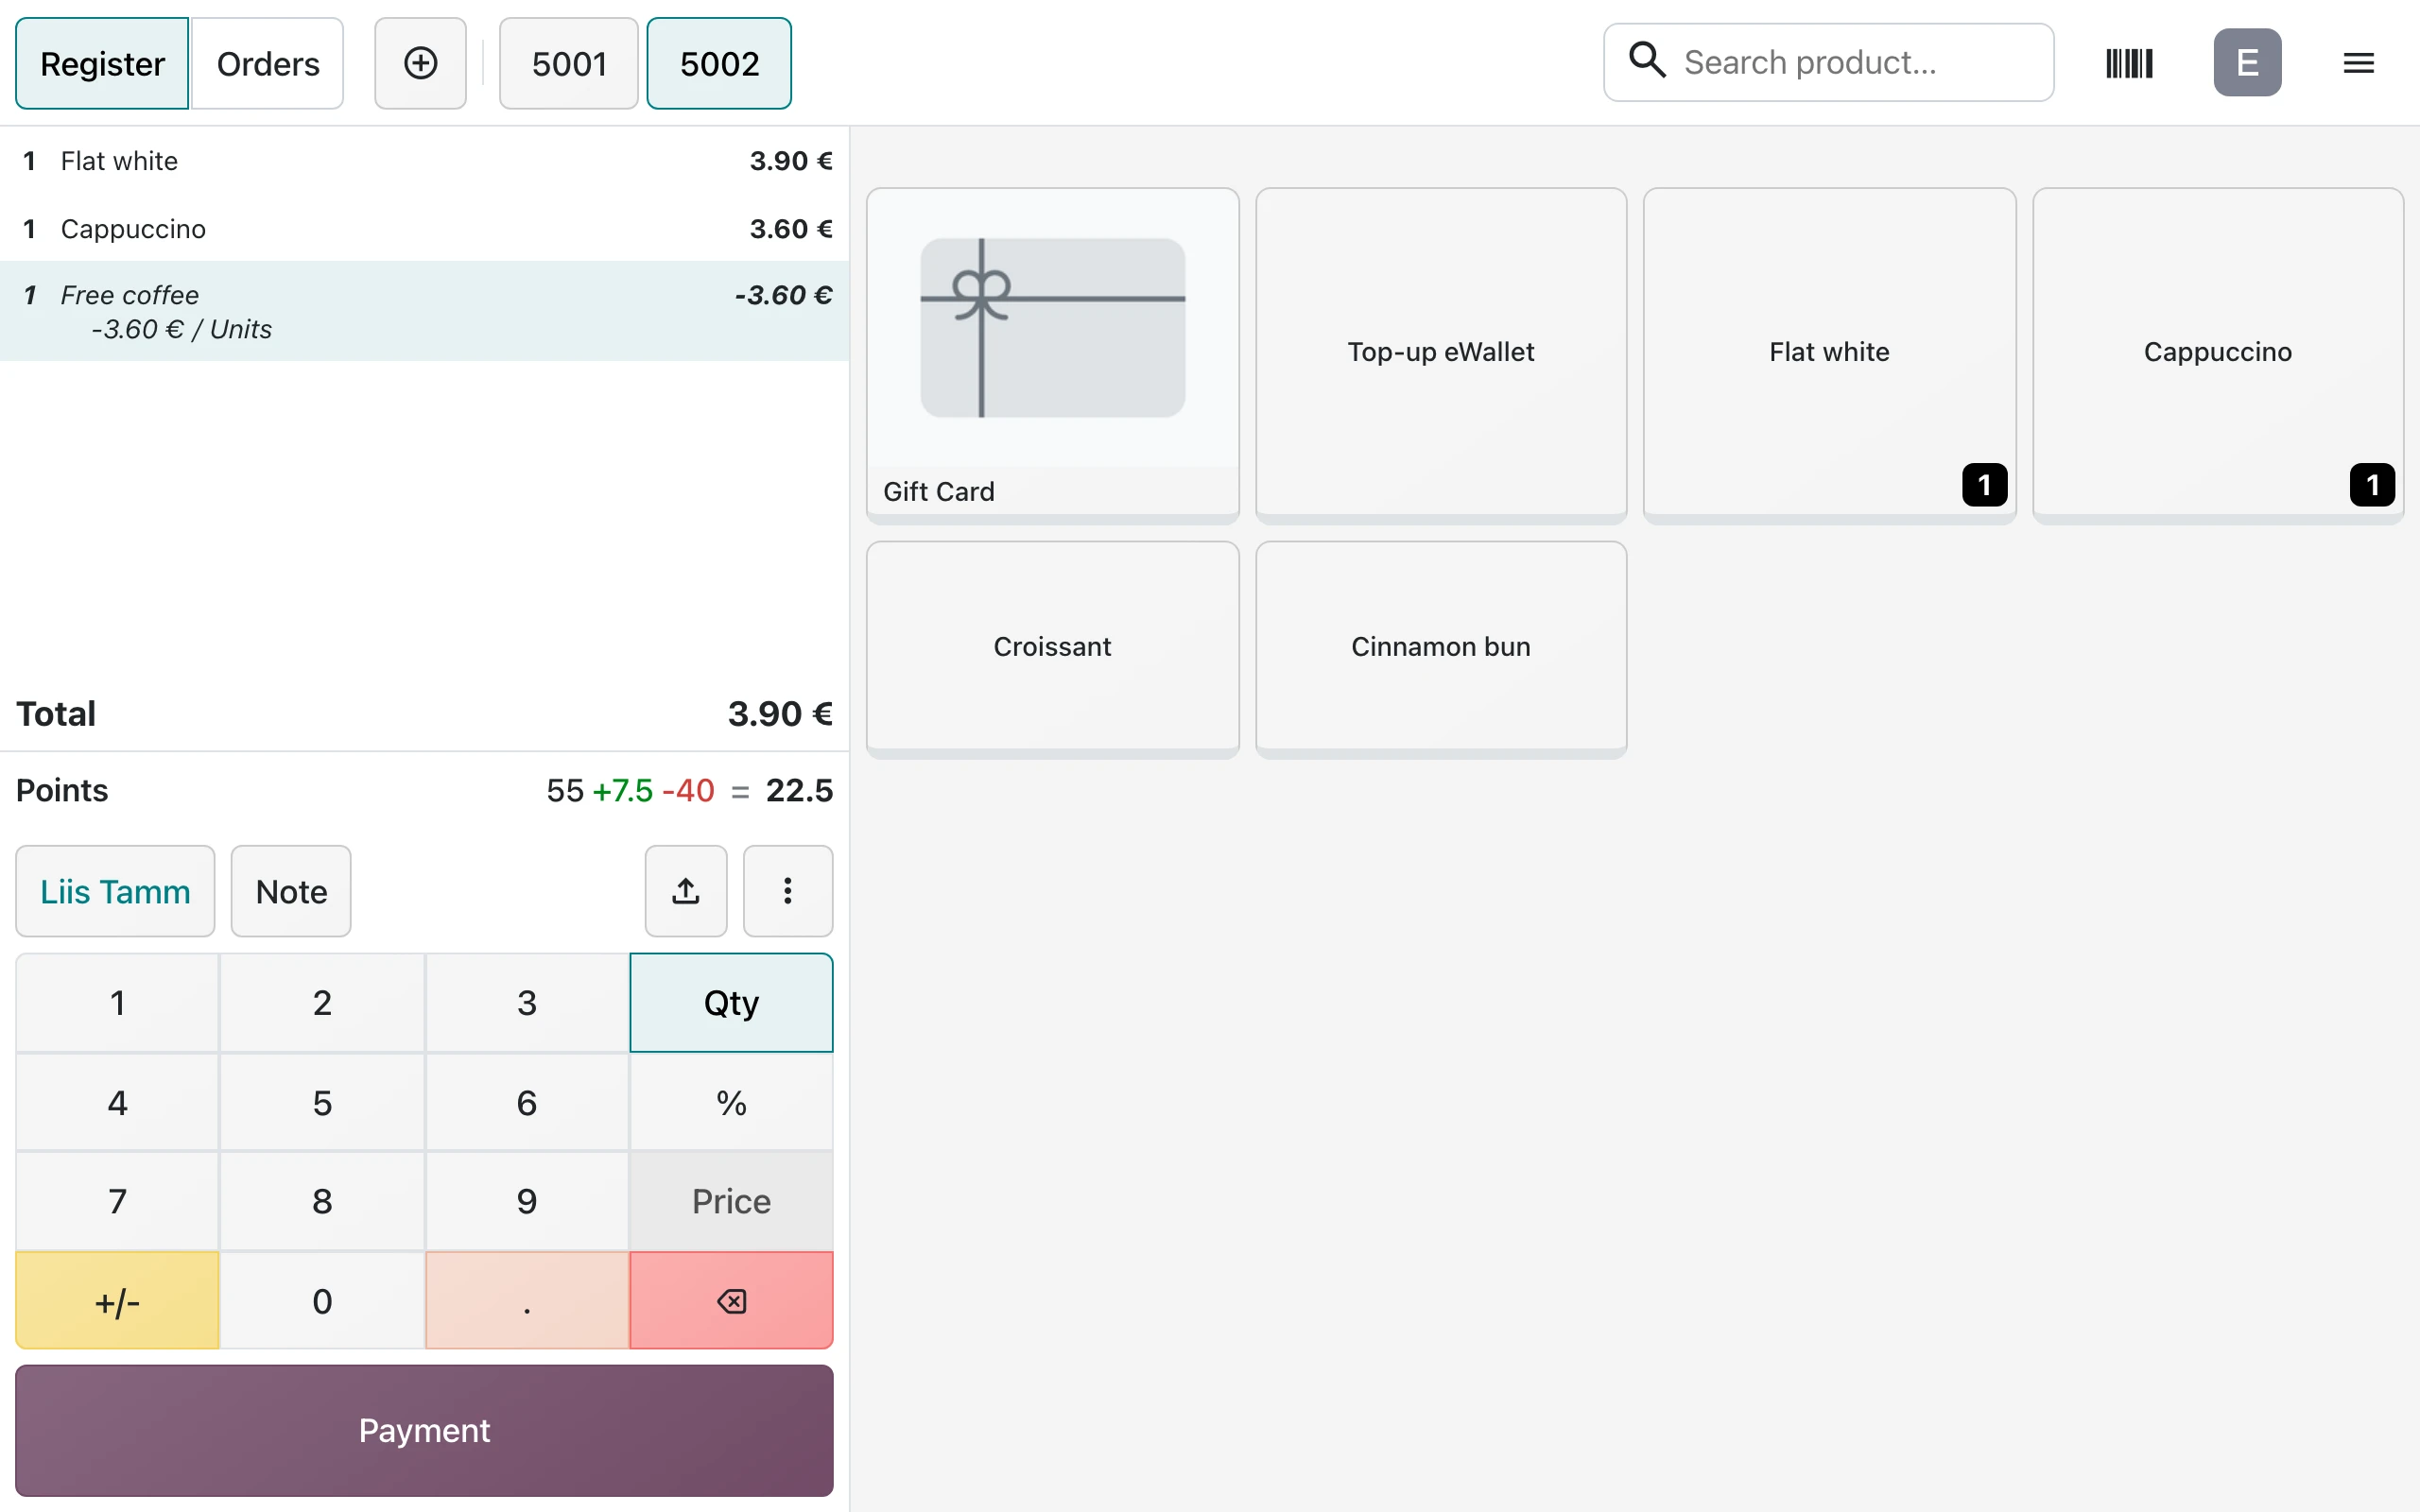Tap numpad key 0

pos(322,1300)
